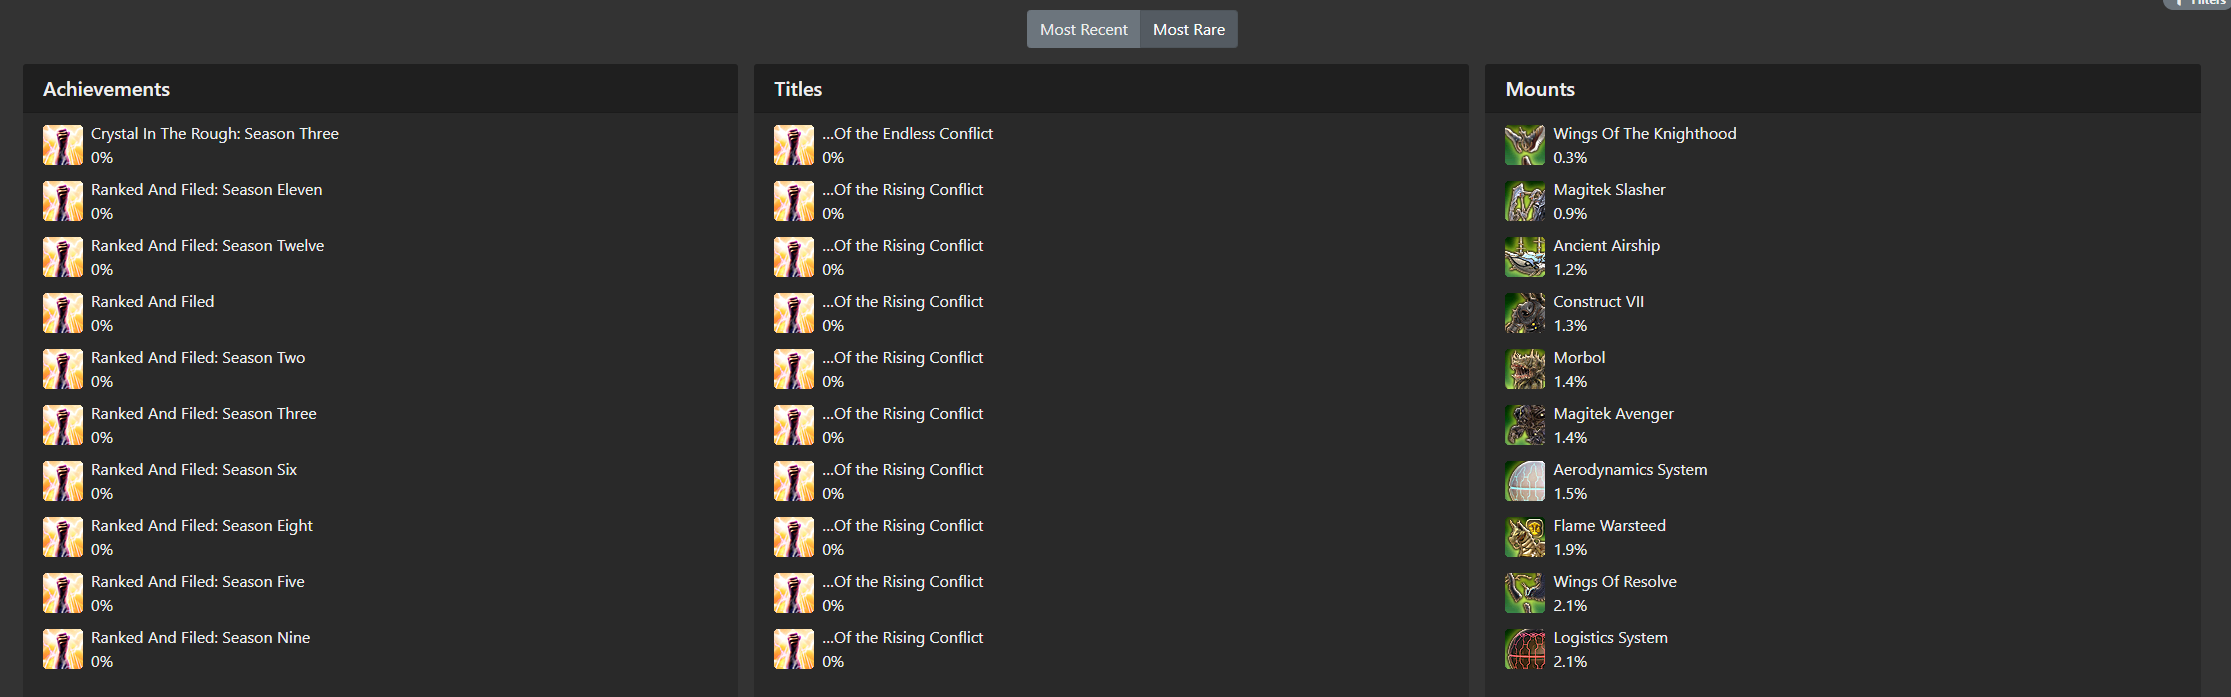The height and width of the screenshot is (697, 2231).
Task: Open the Logistics System mount name
Action: (x=1610, y=638)
